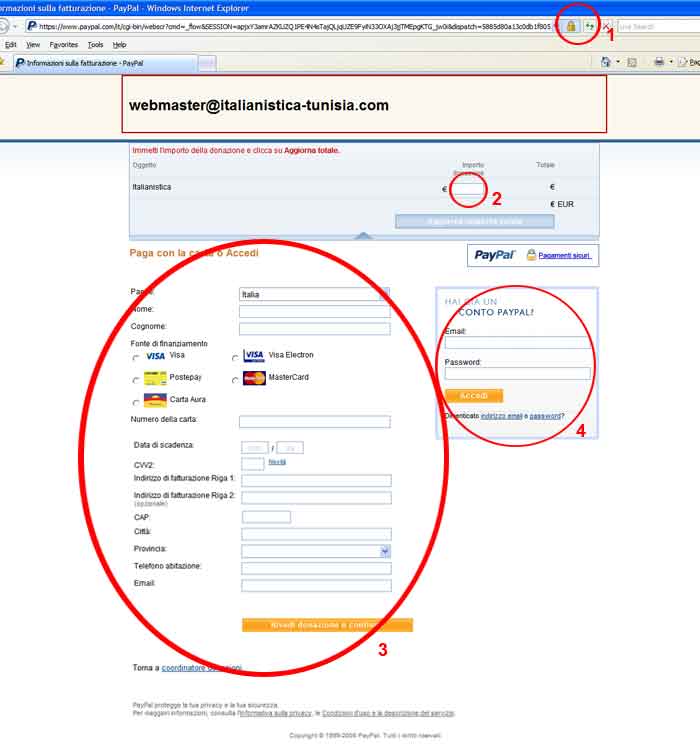Click the yellow Postepay card logo

[x=155, y=378]
